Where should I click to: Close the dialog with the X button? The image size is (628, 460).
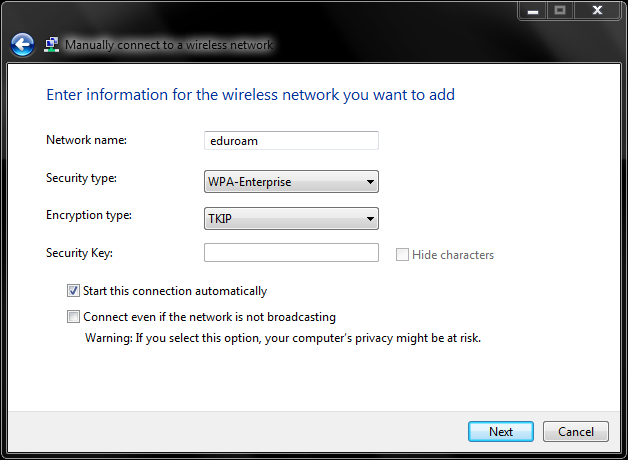[x=597, y=10]
